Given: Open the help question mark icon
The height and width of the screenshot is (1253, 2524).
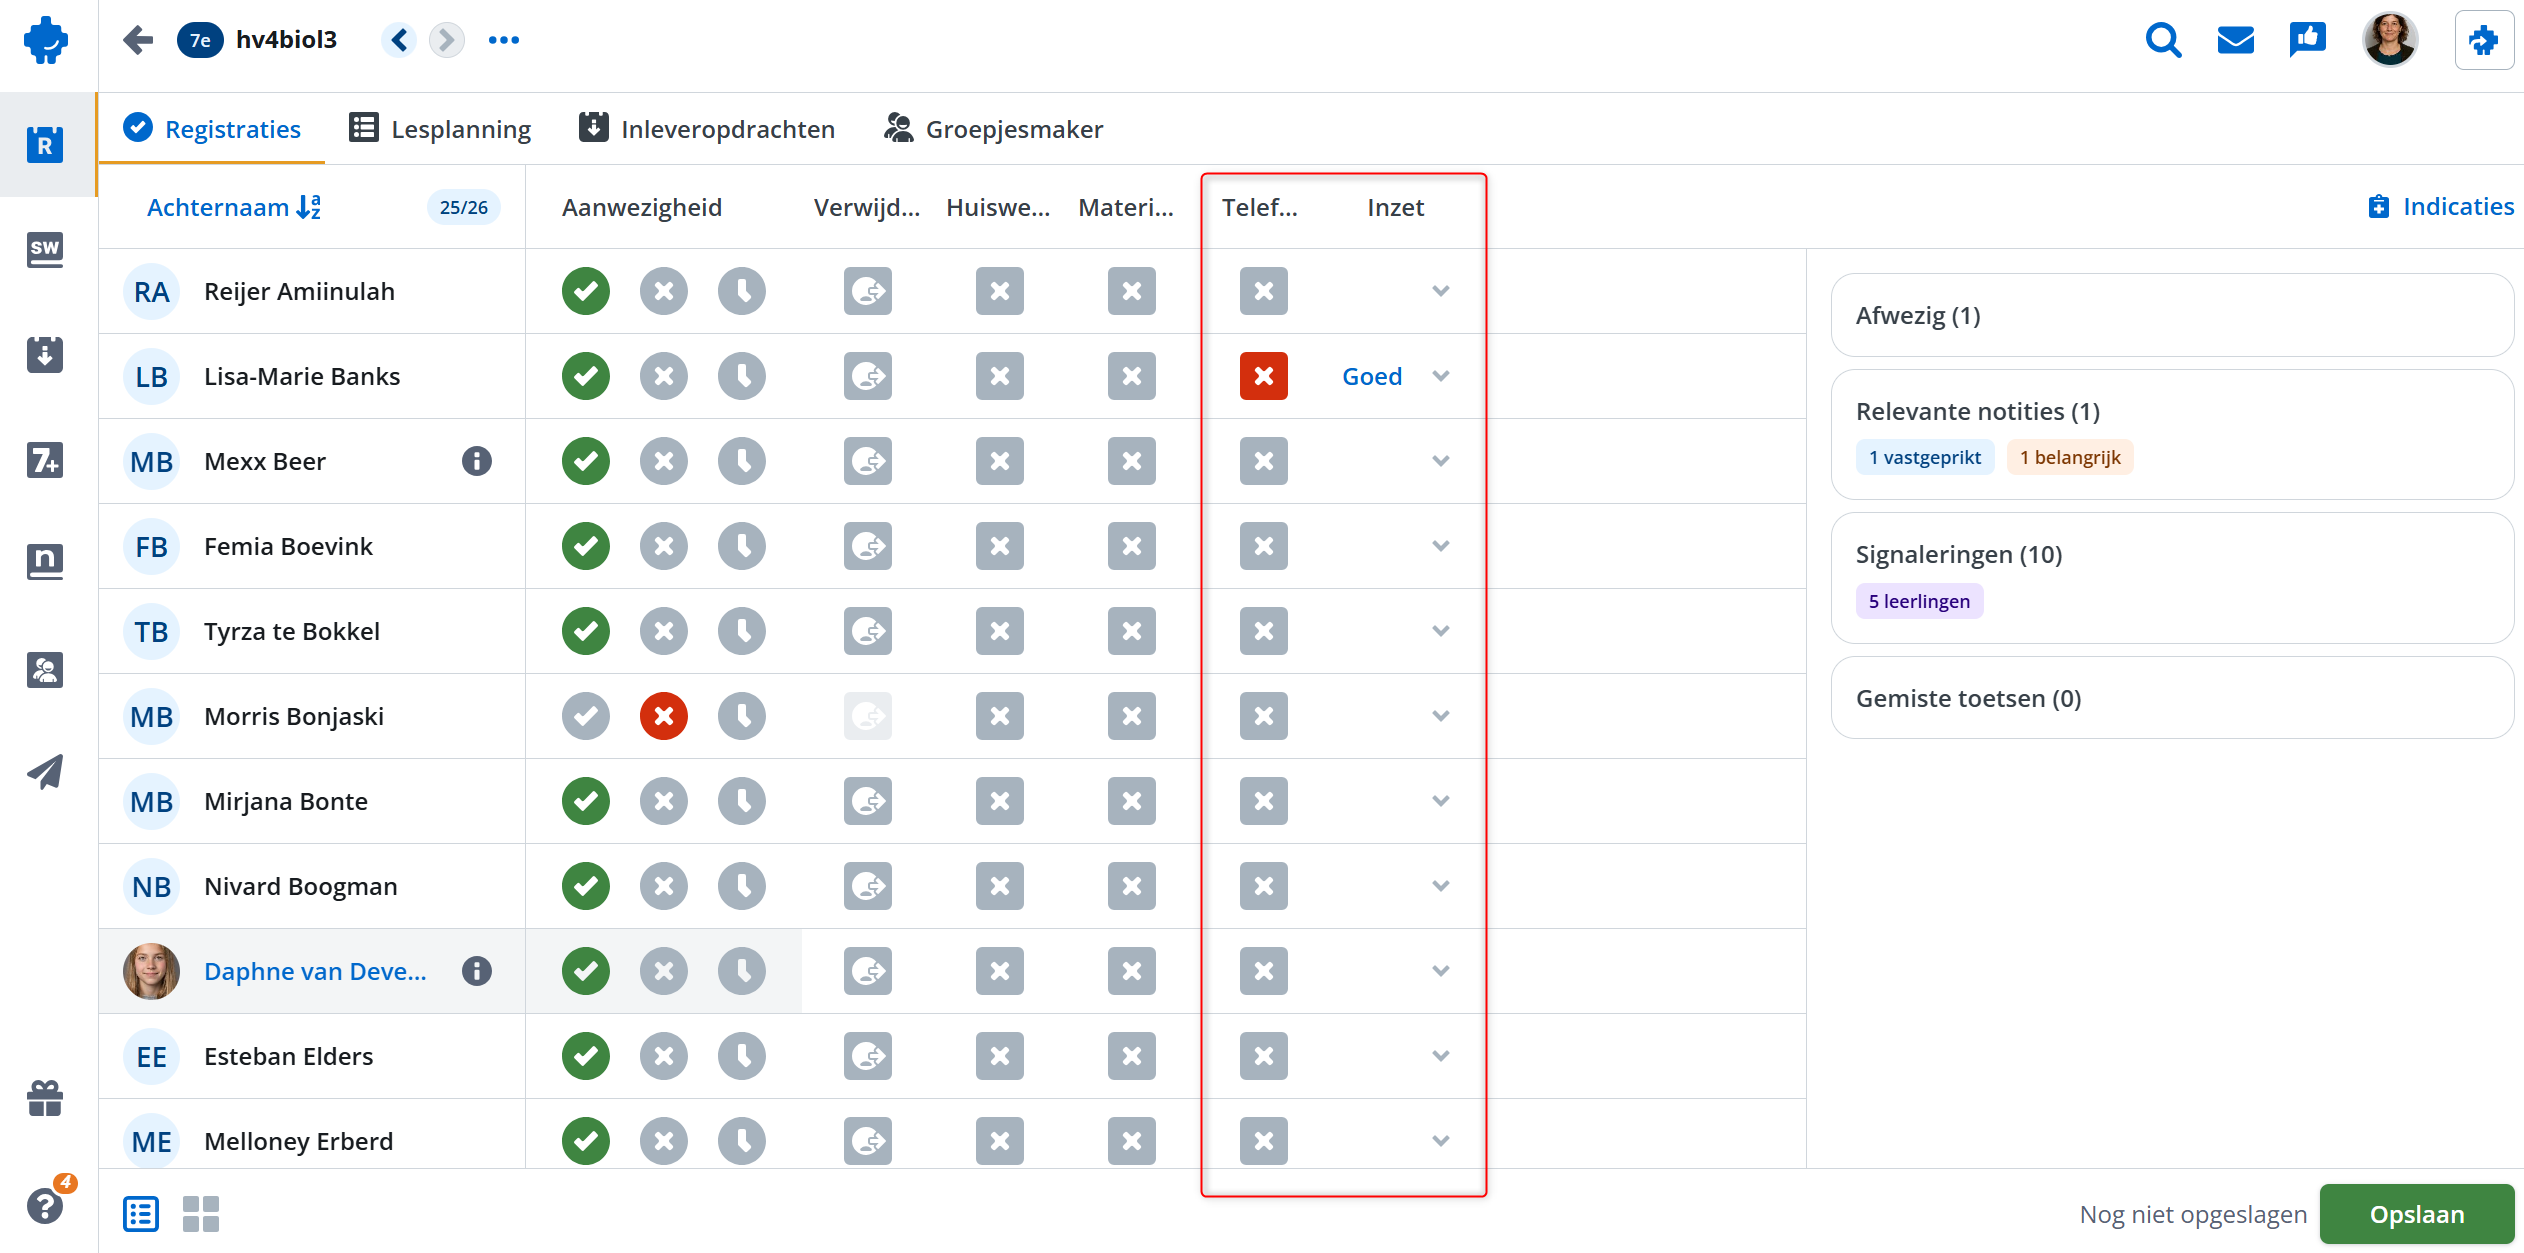Looking at the screenshot, I should pos(45,1205).
